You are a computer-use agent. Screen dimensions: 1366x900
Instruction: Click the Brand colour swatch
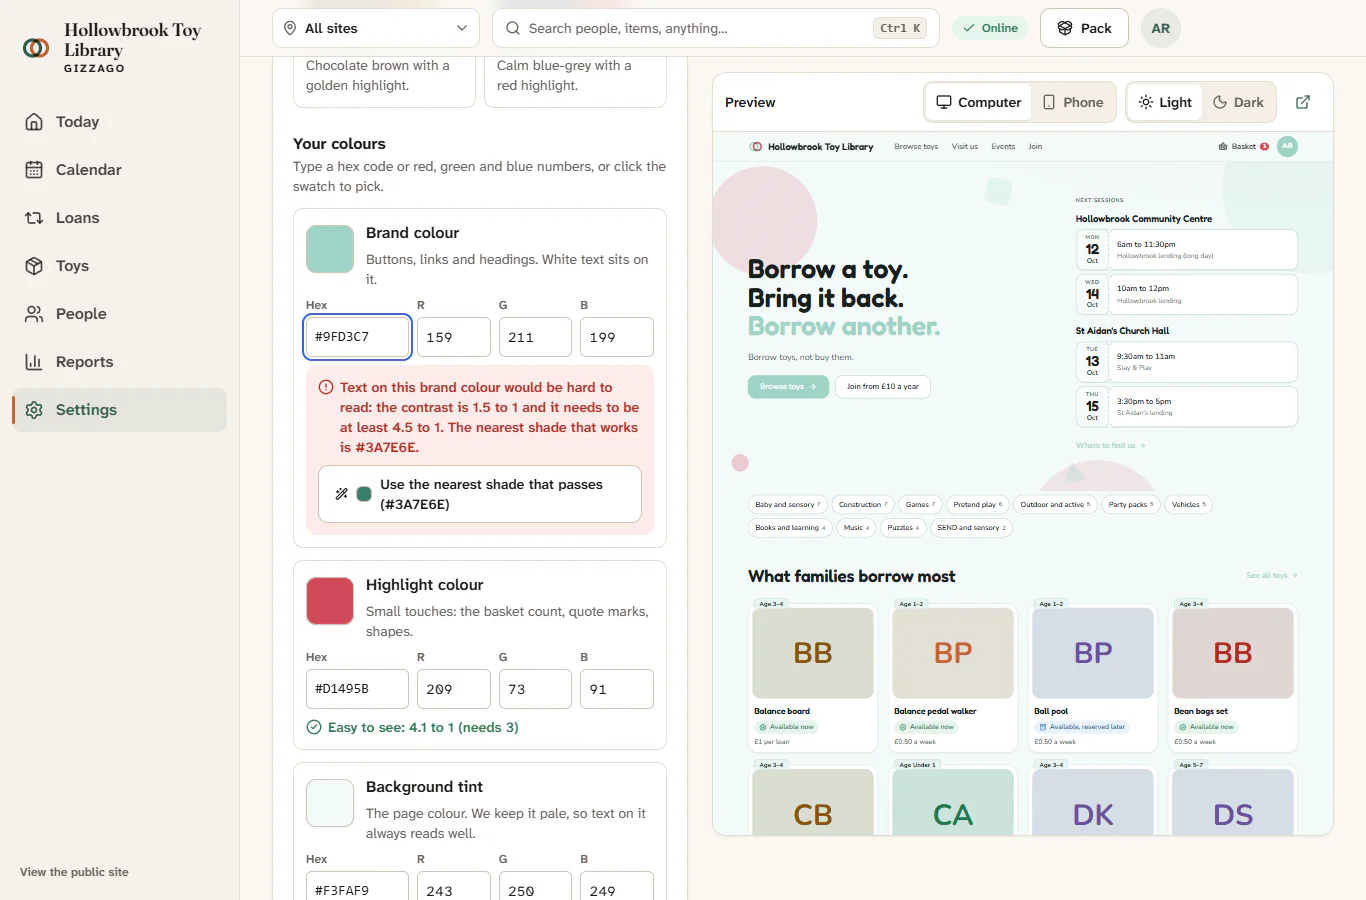tap(330, 249)
